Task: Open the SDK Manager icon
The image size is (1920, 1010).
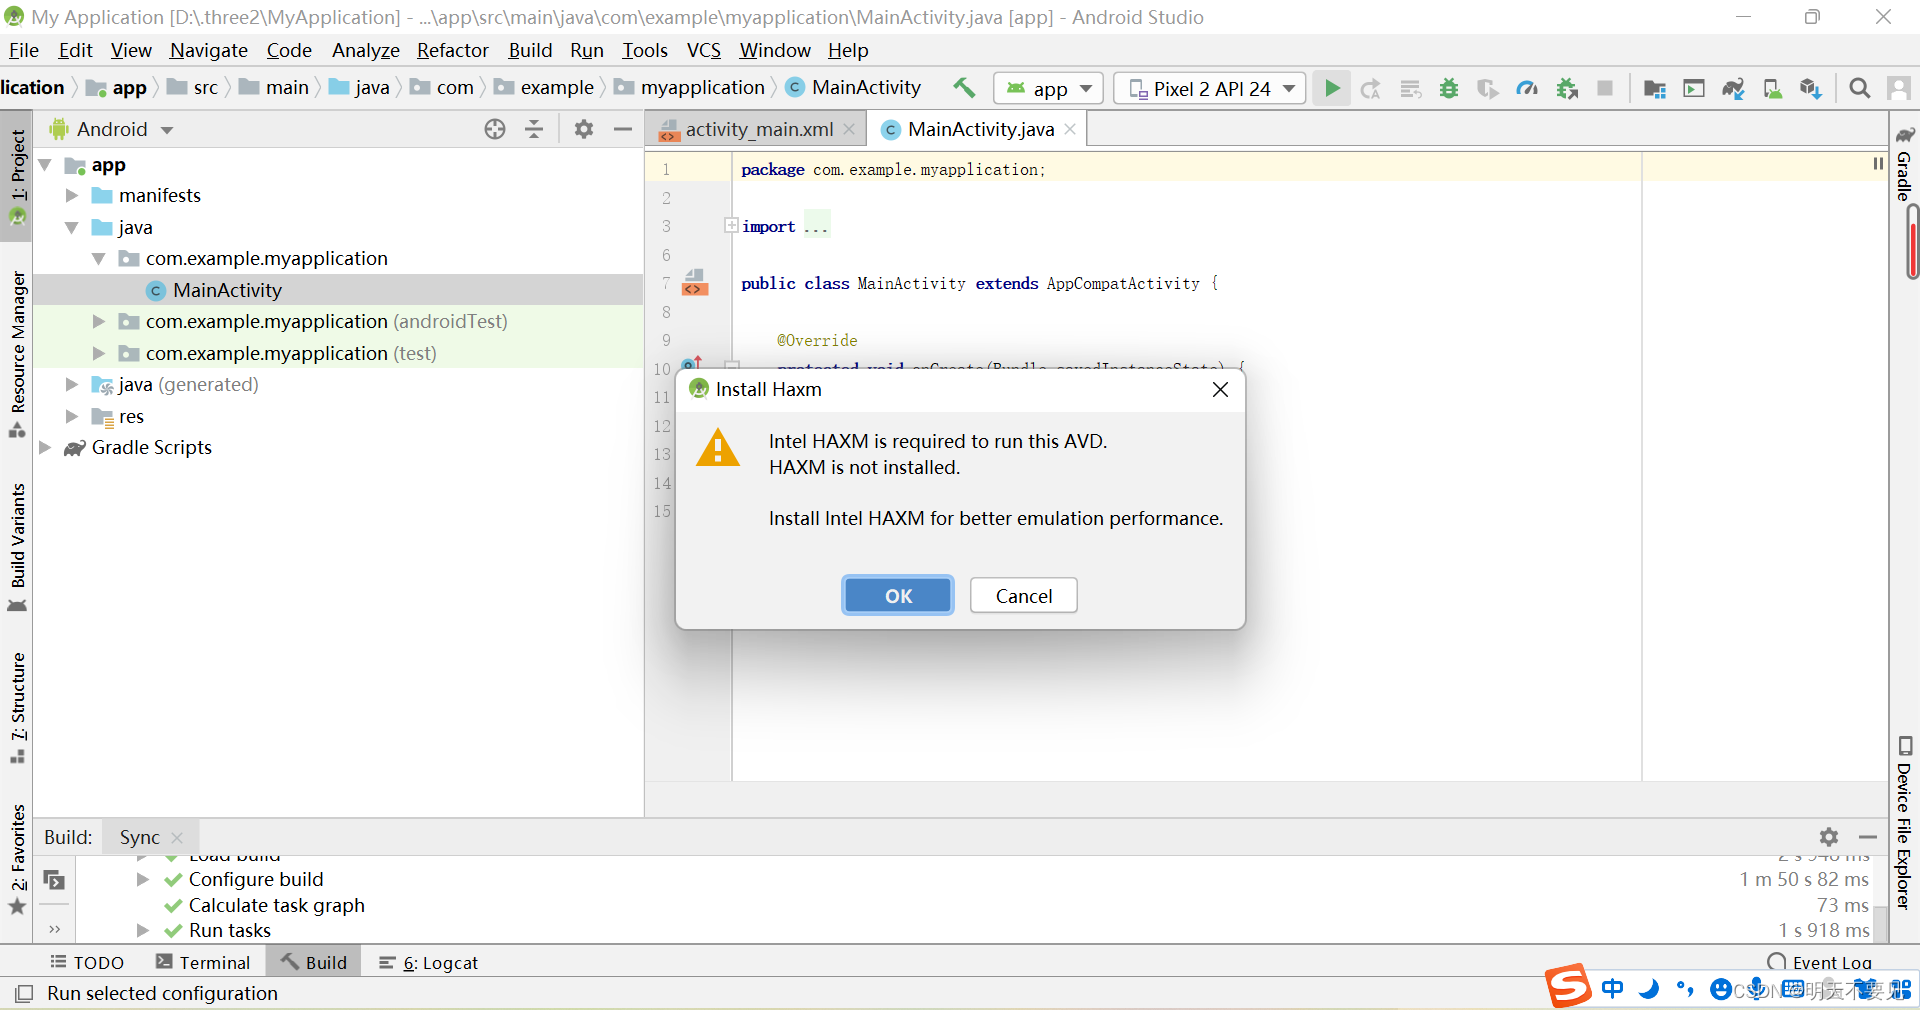Action: click(x=1811, y=88)
